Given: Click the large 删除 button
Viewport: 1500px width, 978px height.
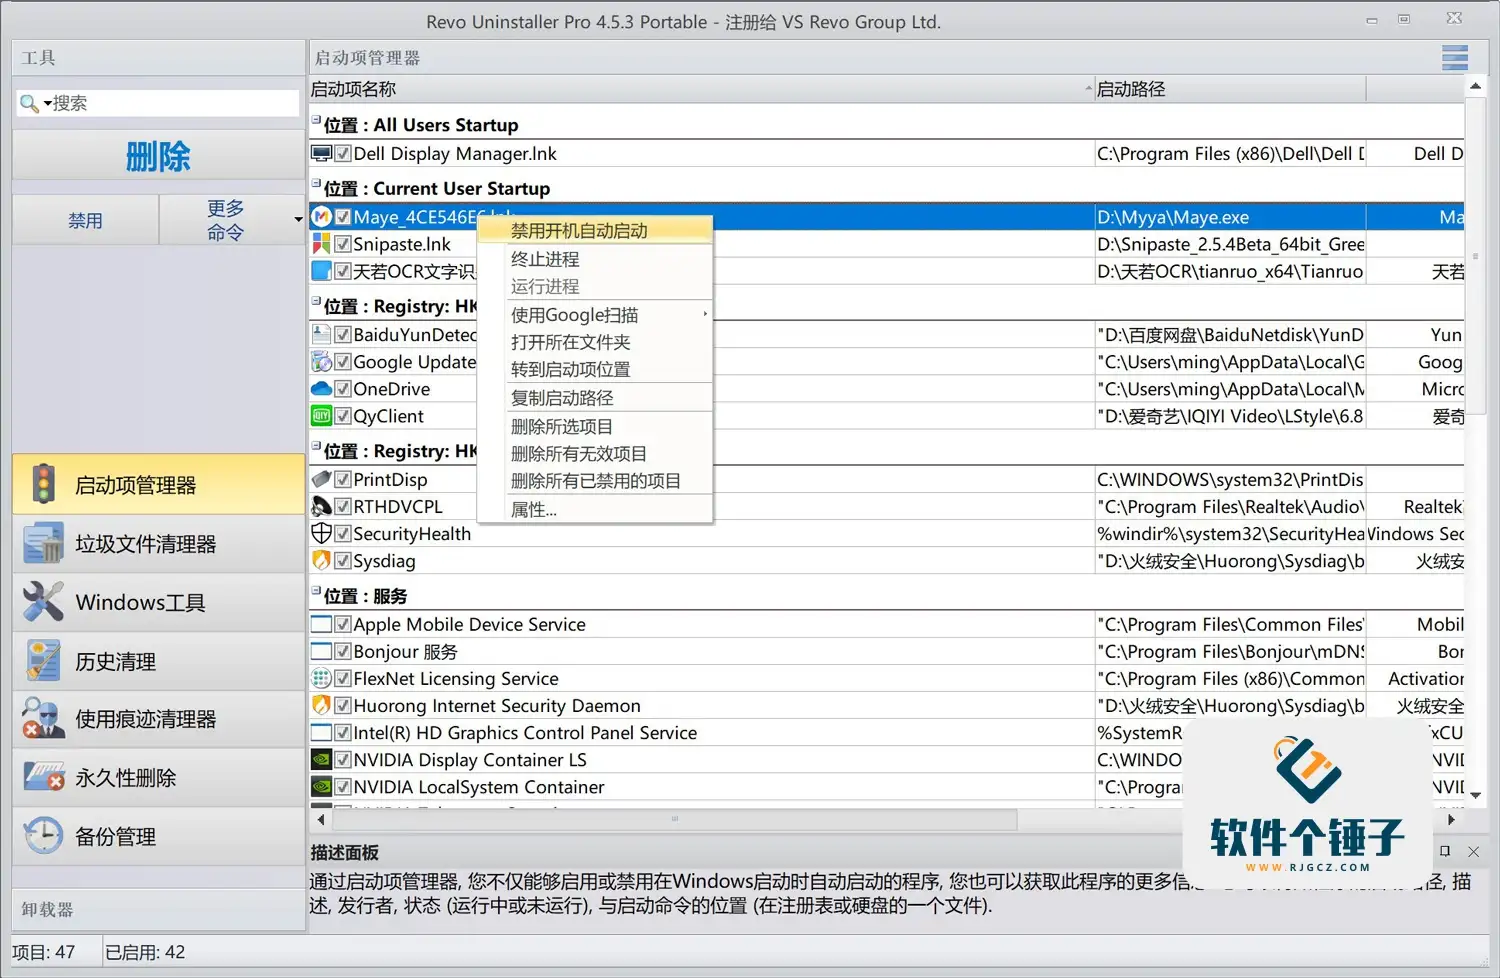Looking at the screenshot, I should (x=158, y=156).
